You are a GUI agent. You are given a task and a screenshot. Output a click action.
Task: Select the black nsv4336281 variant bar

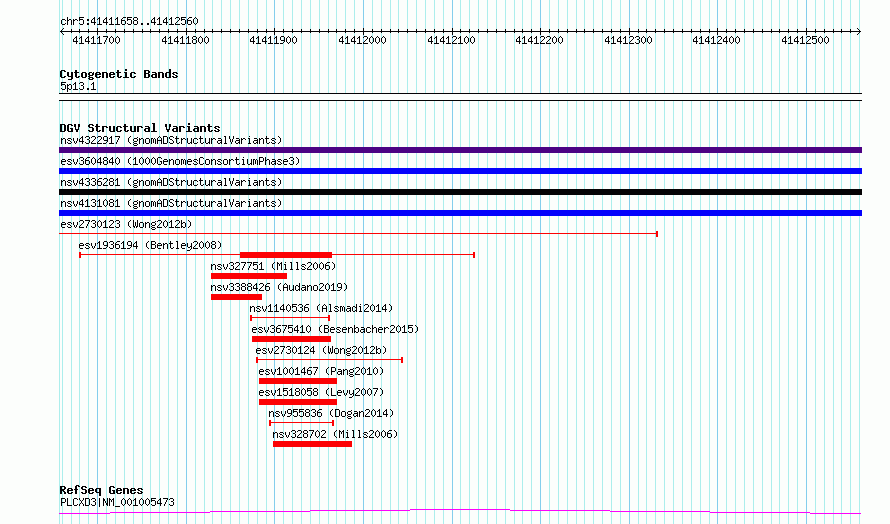click(460, 192)
